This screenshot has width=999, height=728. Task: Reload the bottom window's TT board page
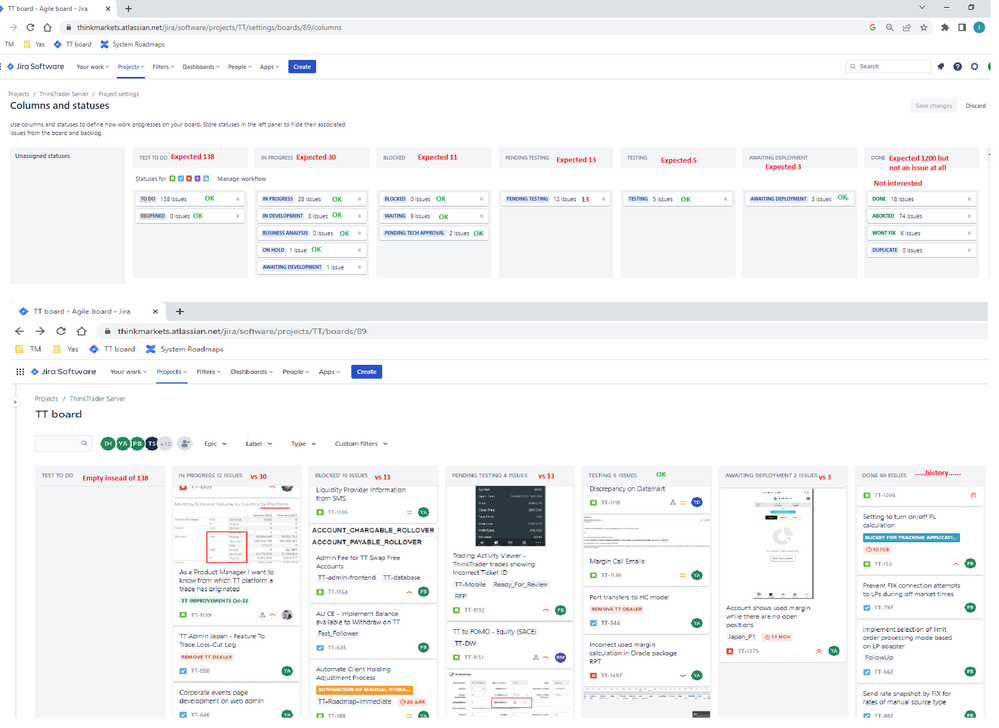tap(61, 331)
